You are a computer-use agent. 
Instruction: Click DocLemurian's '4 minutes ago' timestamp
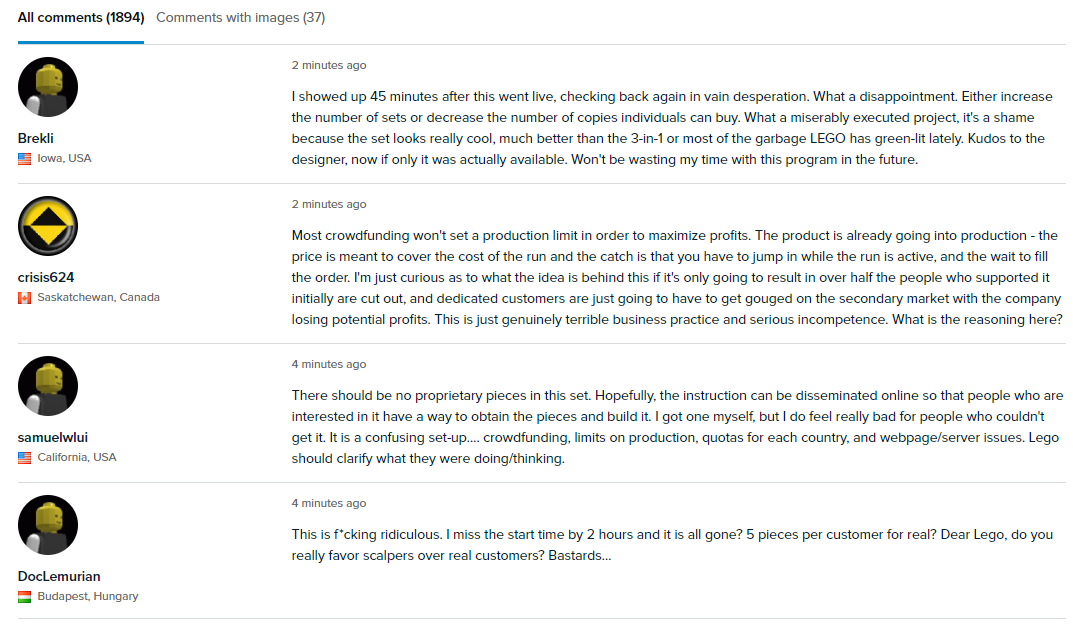[x=329, y=503]
